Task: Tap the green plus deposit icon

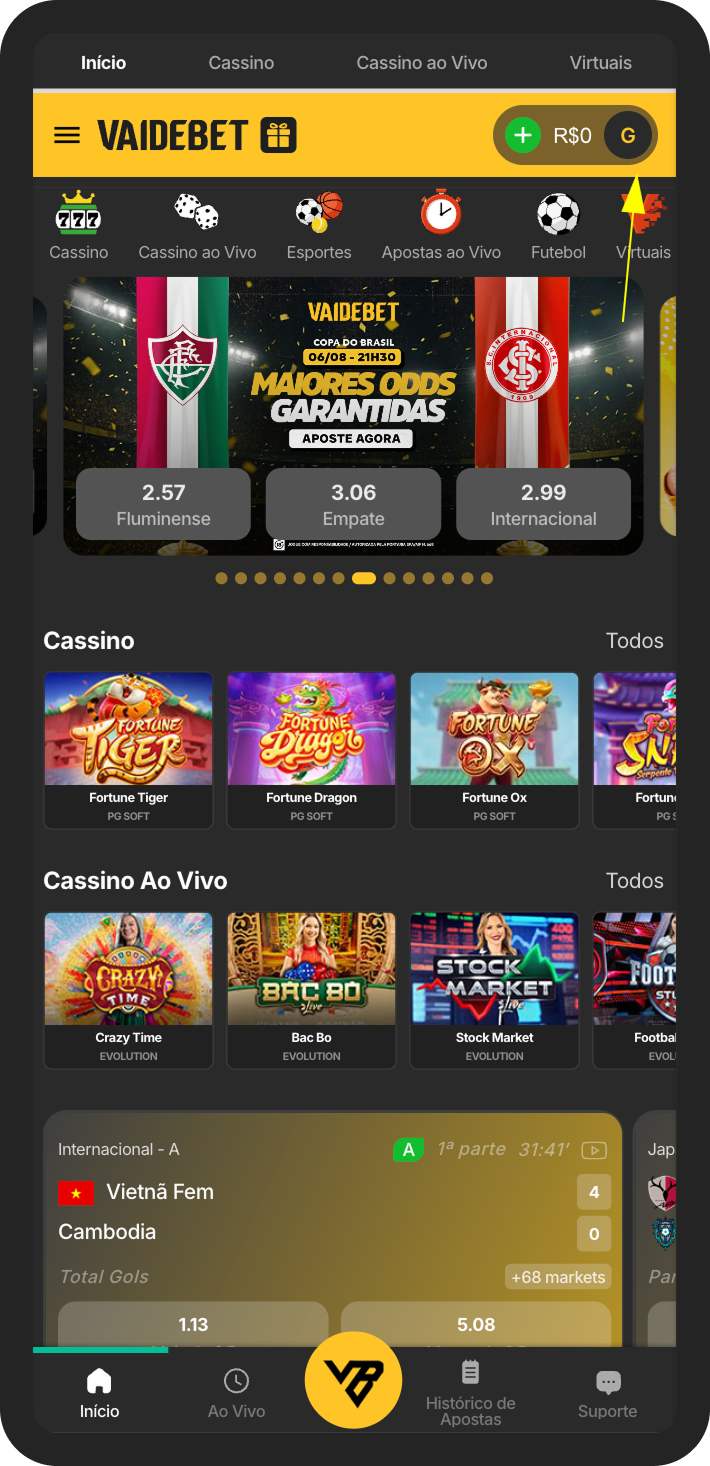Action: (x=522, y=135)
